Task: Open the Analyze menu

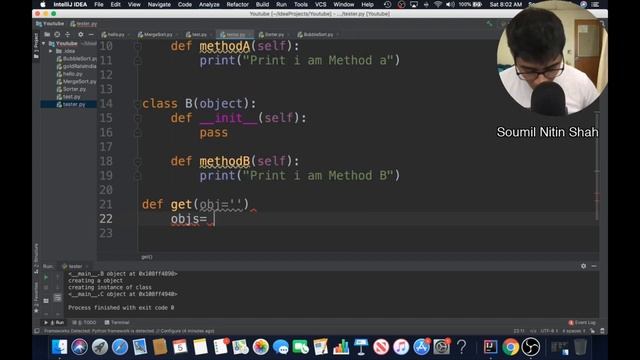Action: coord(209,4)
